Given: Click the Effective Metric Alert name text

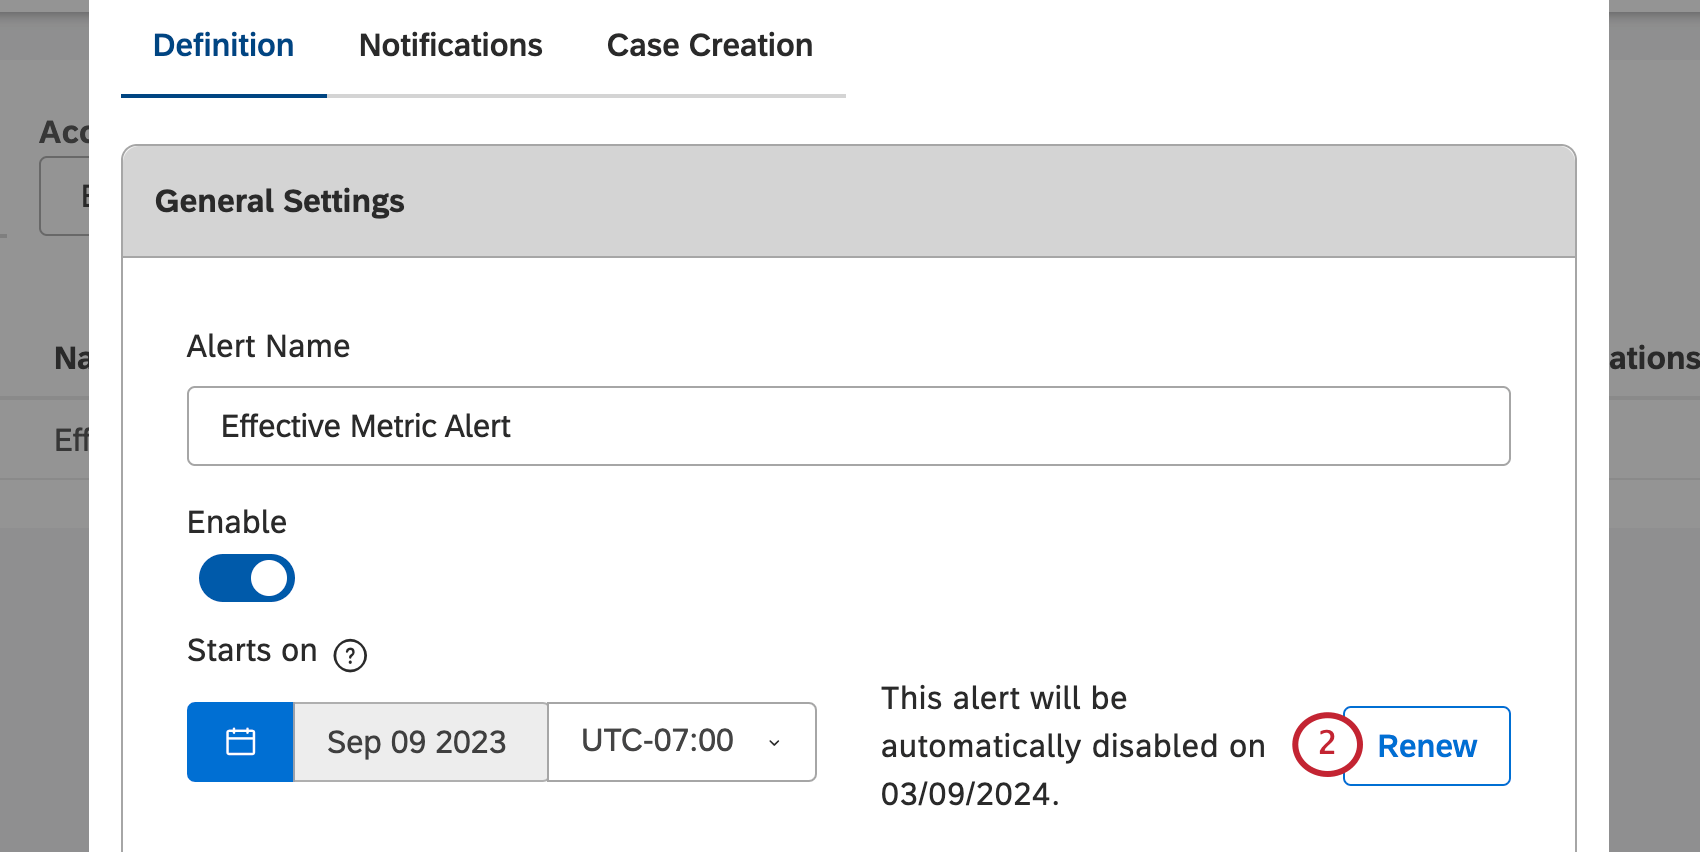Looking at the screenshot, I should tap(366, 426).
